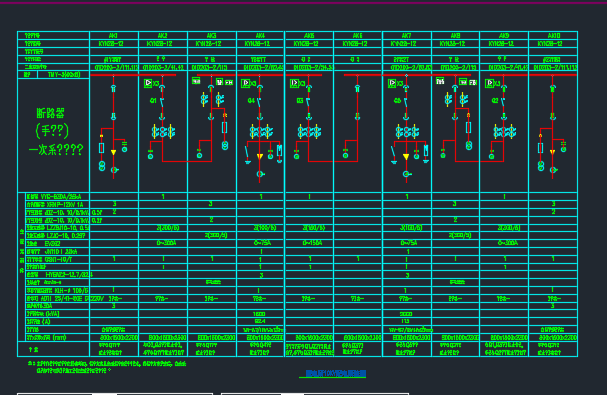Select the current transformer group in AK2
This screenshot has width=607, height=395.
pyautogui.click(x=163, y=132)
